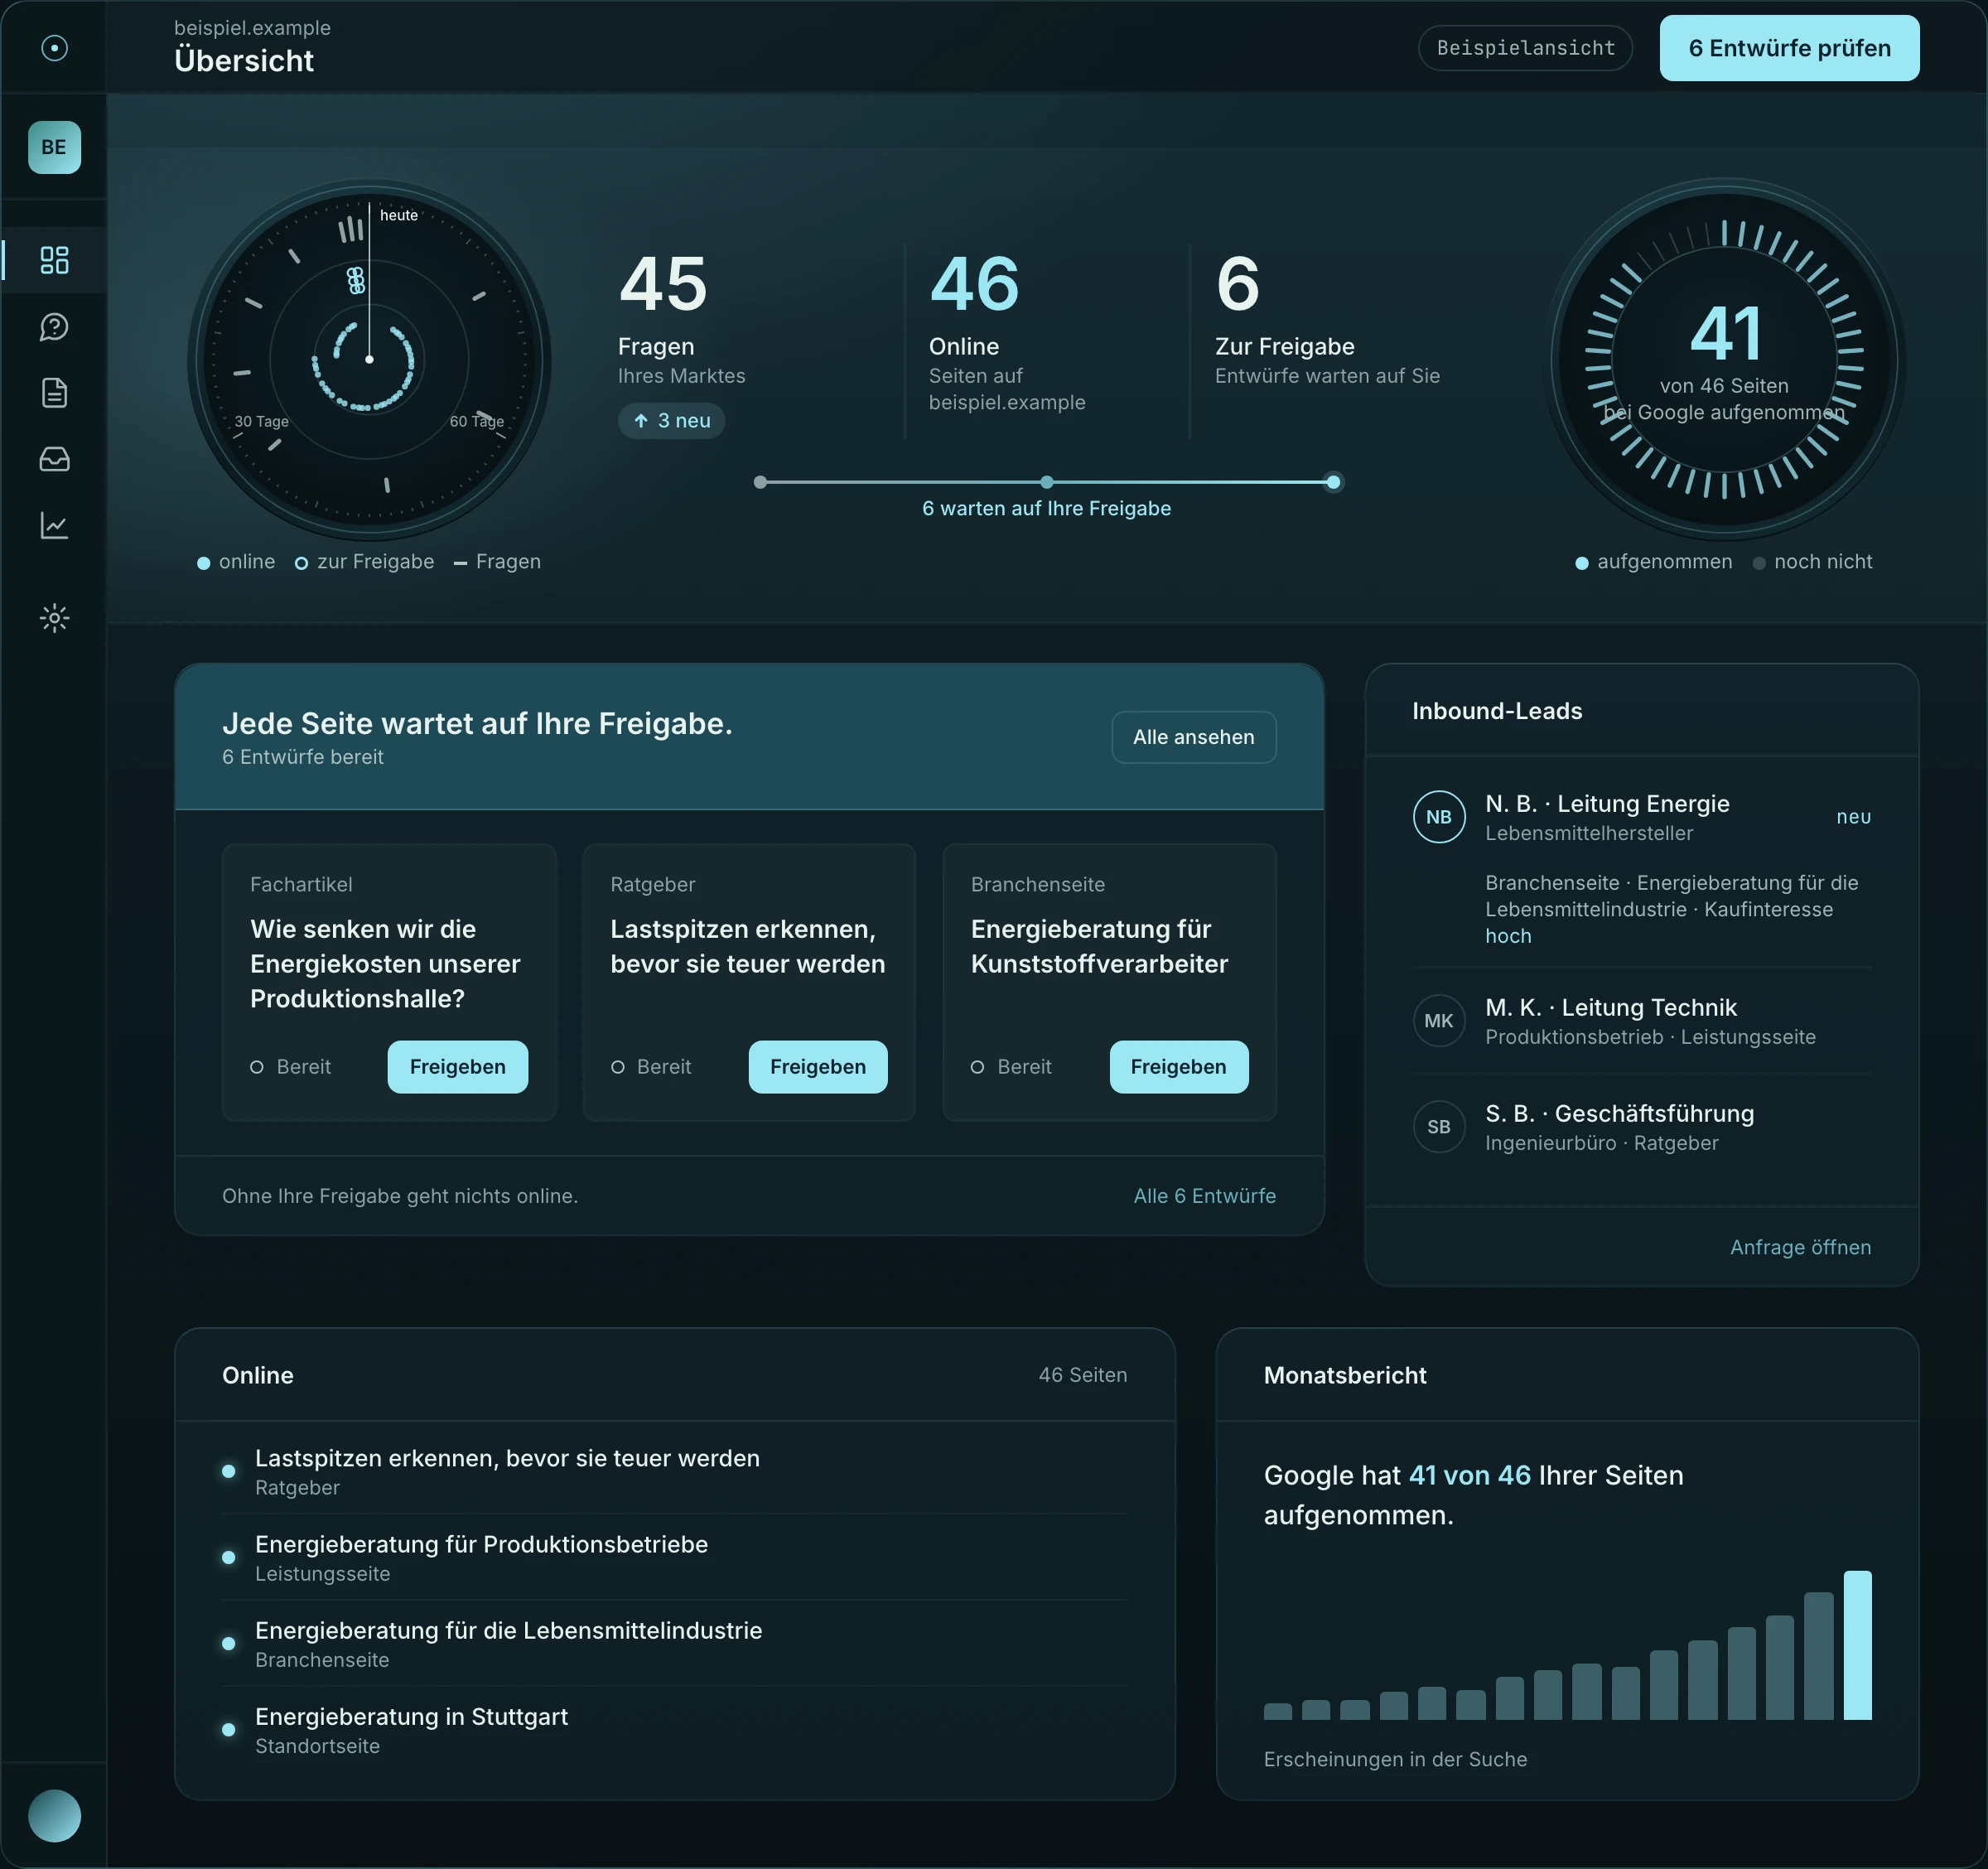Click the SB lead avatar
The height and width of the screenshot is (1869, 1988).
tap(1439, 1126)
